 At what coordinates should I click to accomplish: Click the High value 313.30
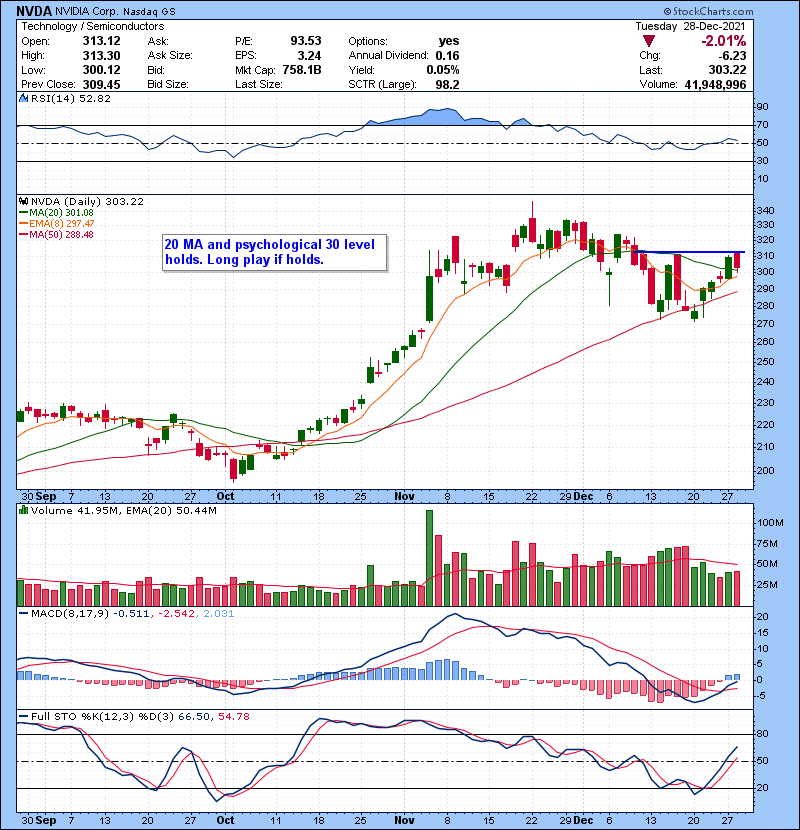tap(101, 56)
